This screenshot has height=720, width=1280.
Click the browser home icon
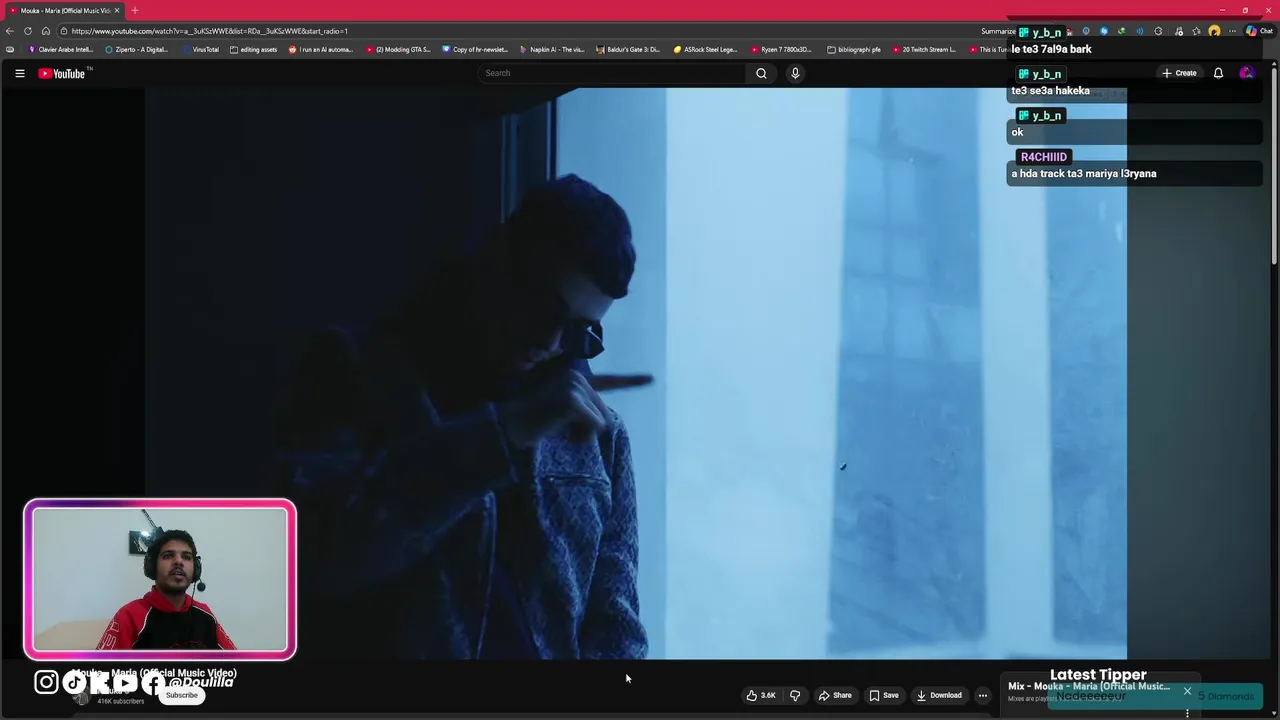coord(46,31)
